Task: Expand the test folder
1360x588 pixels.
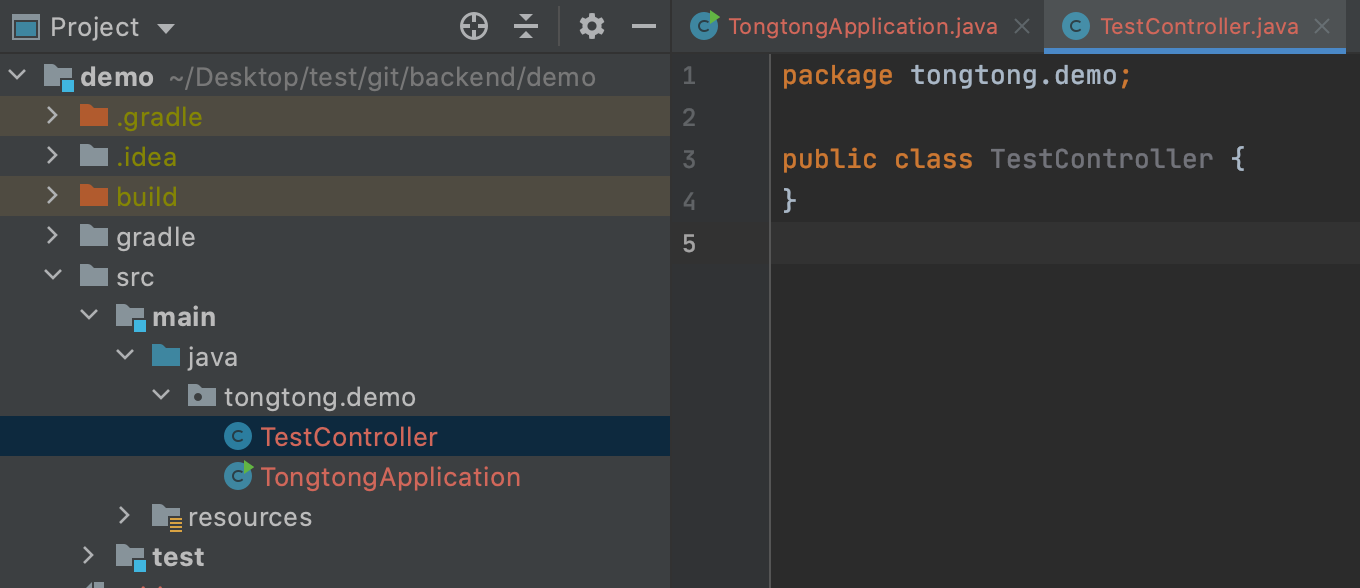Action: (89, 556)
